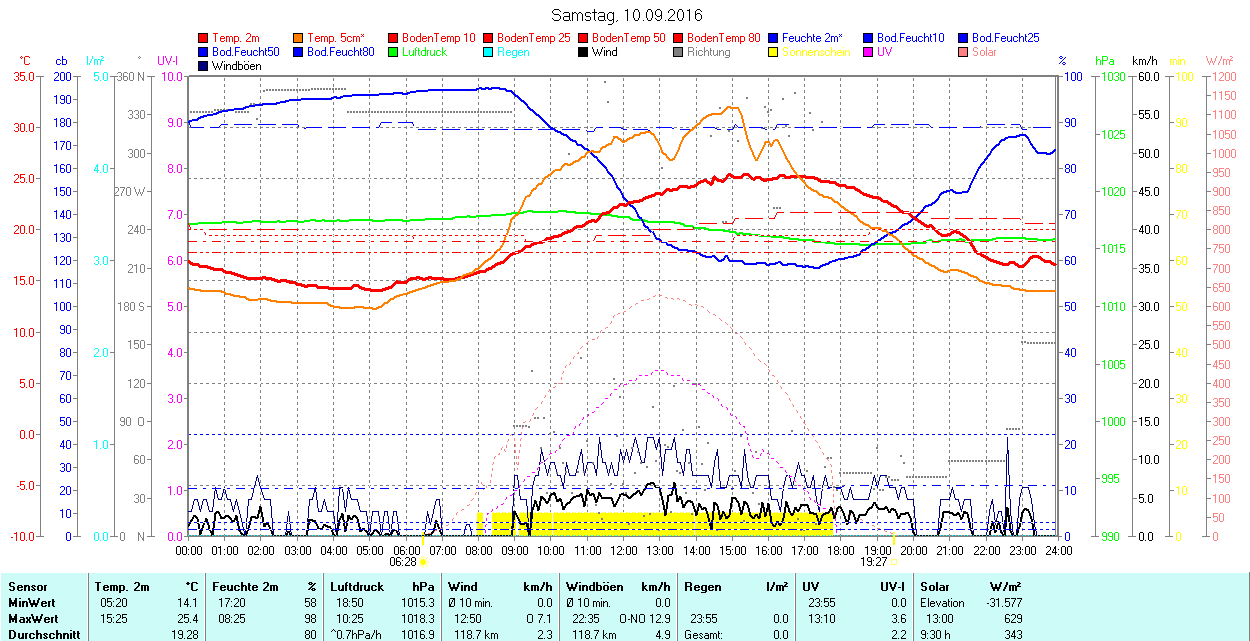Select the BodenTemp 10 legend label
The width and height of the screenshot is (1250, 641).
click(x=439, y=37)
